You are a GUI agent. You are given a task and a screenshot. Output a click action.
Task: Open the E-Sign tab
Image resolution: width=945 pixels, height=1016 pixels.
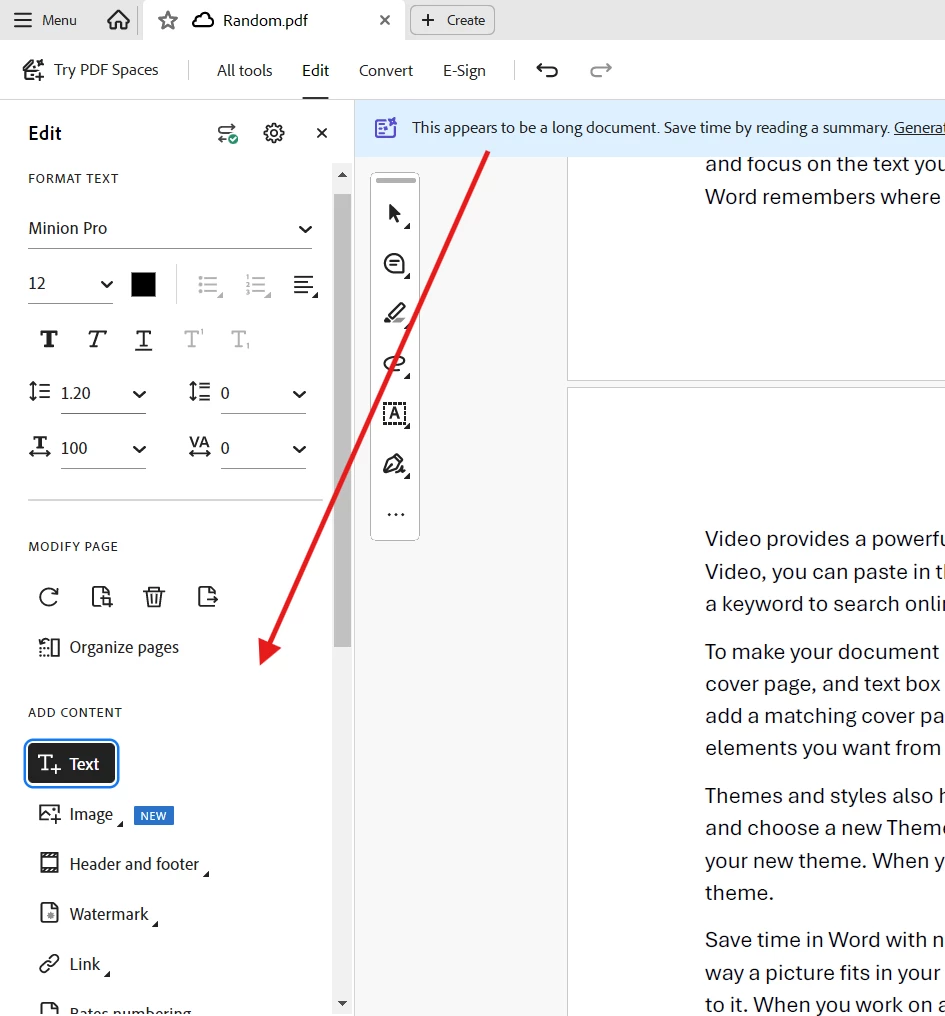point(464,71)
